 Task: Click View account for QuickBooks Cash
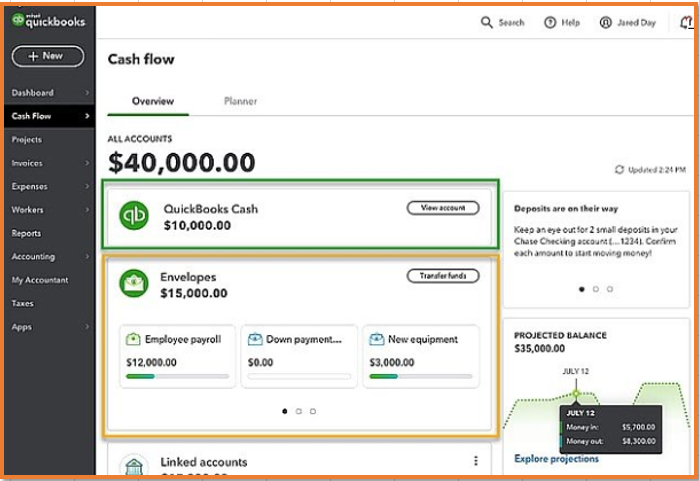[443, 208]
